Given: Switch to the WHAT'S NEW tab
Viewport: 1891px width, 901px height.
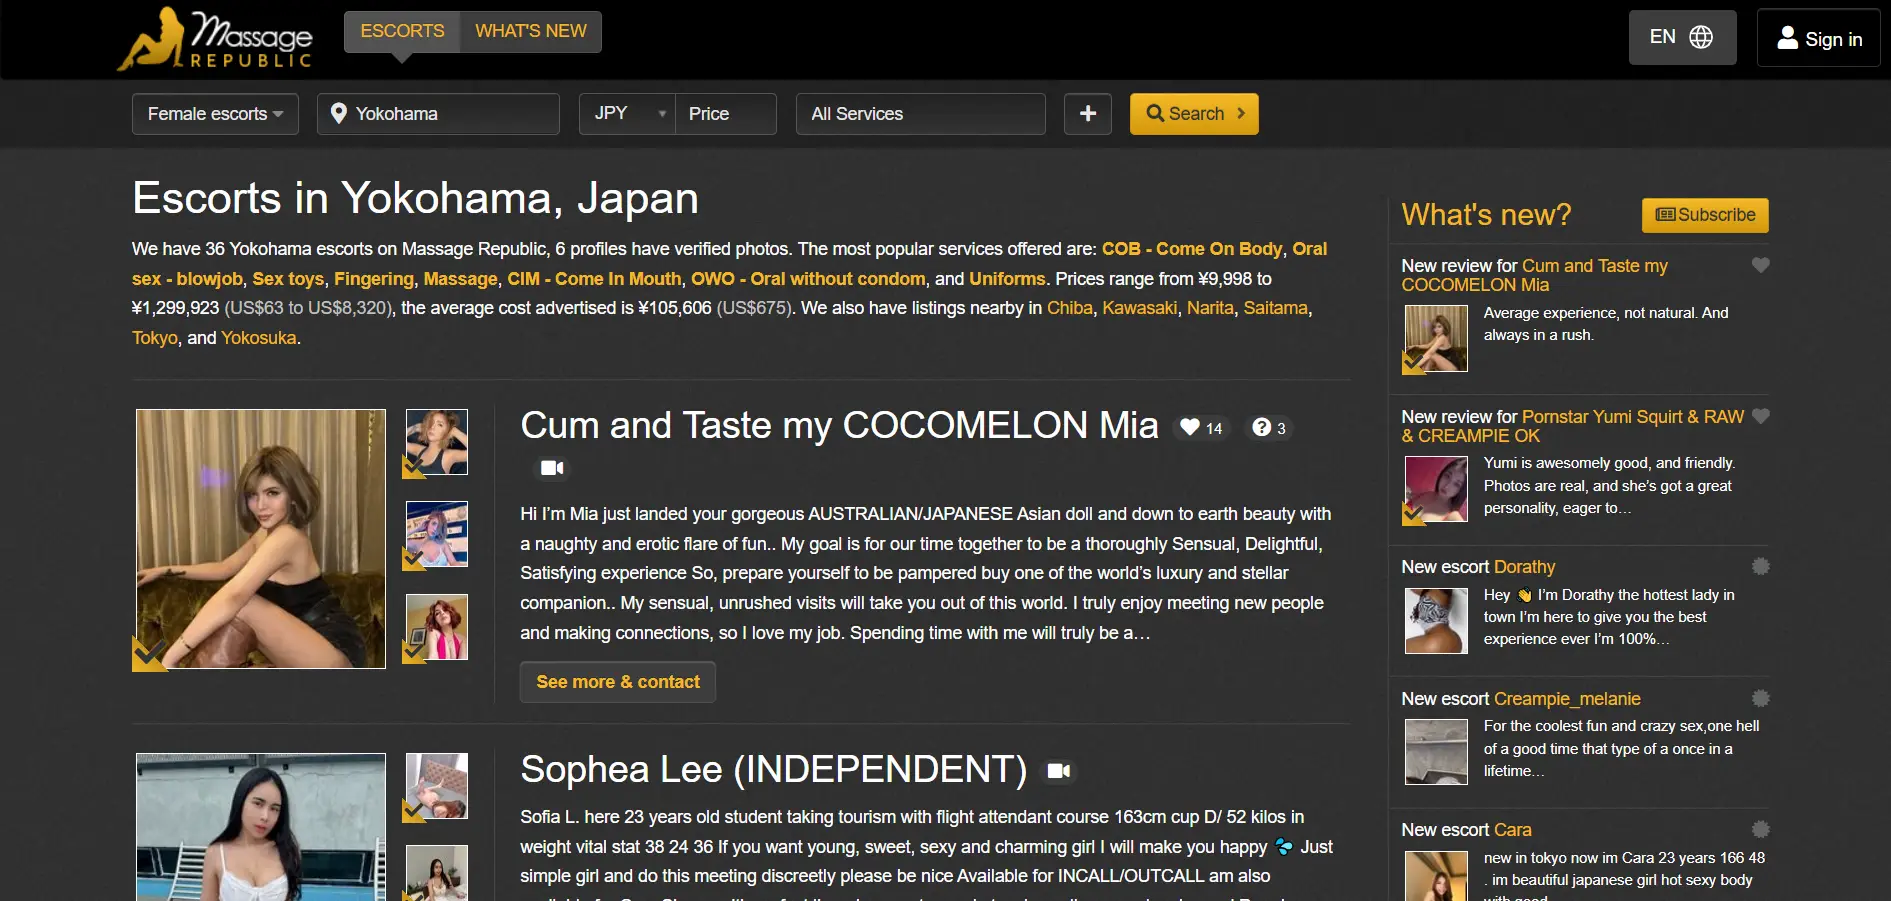Looking at the screenshot, I should [x=530, y=32].
